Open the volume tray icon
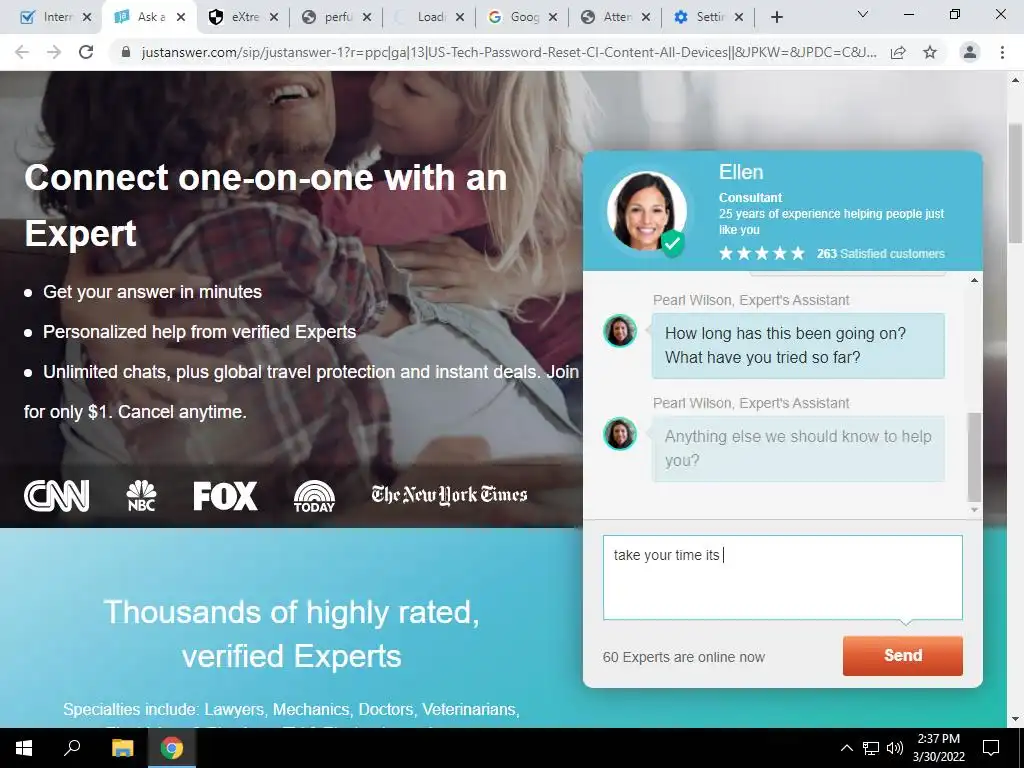 (x=895, y=748)
